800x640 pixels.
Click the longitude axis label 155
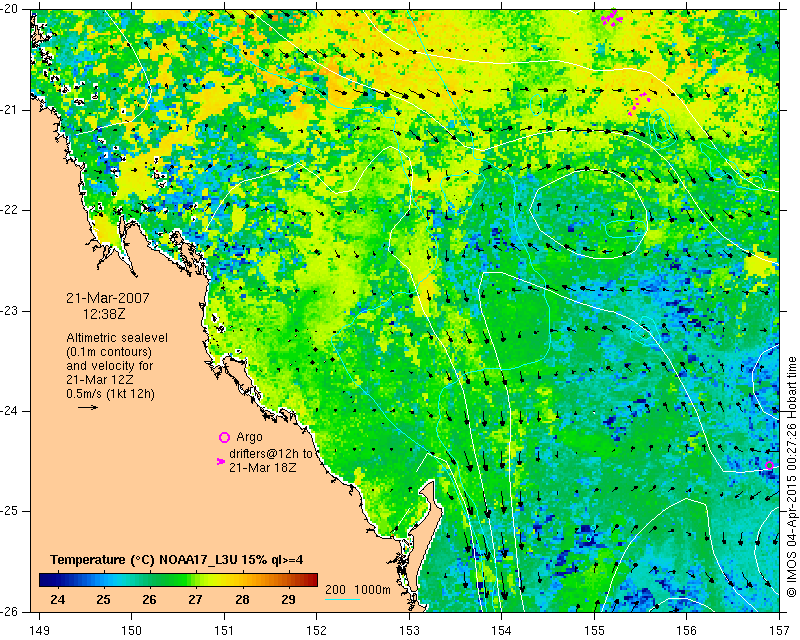(x=594, y=631)
